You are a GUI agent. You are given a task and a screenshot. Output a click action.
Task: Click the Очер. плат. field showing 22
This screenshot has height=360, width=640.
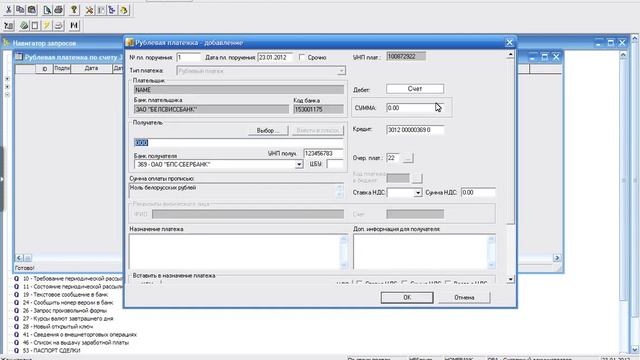point(393,158)
